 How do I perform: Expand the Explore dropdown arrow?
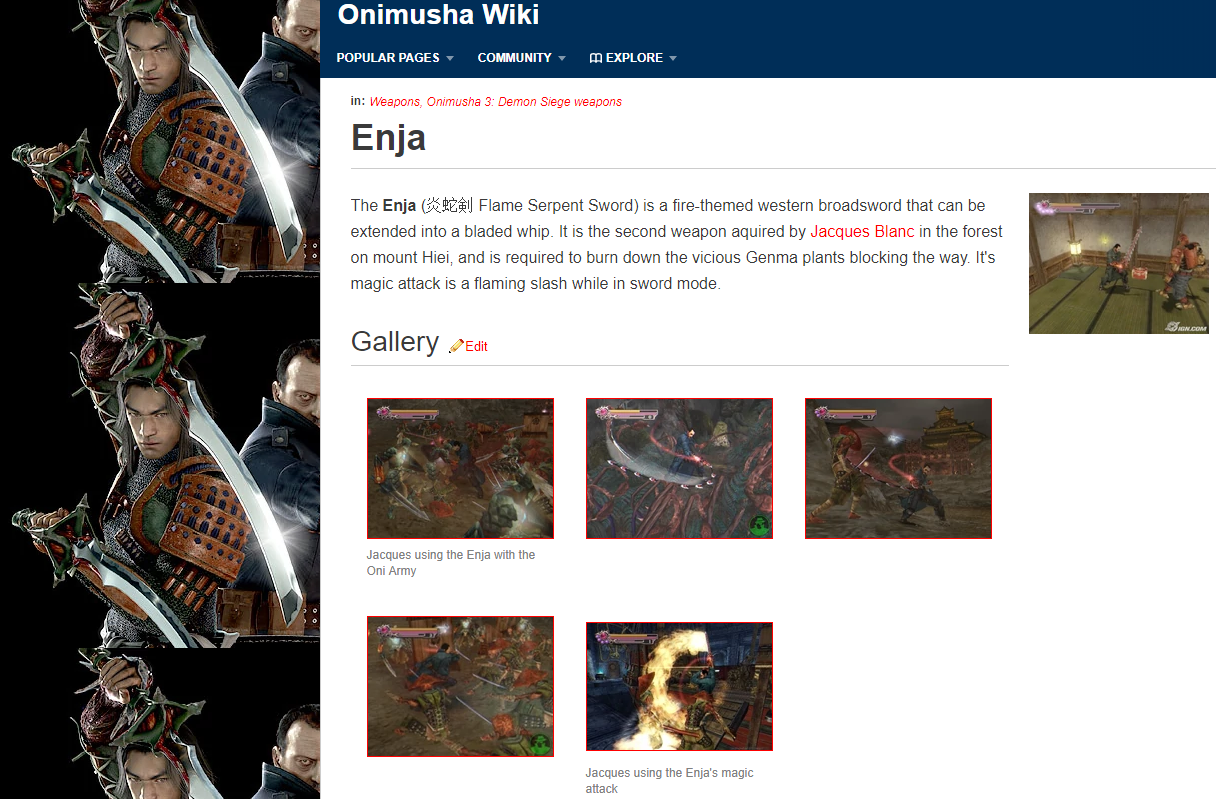coord(673,58)
